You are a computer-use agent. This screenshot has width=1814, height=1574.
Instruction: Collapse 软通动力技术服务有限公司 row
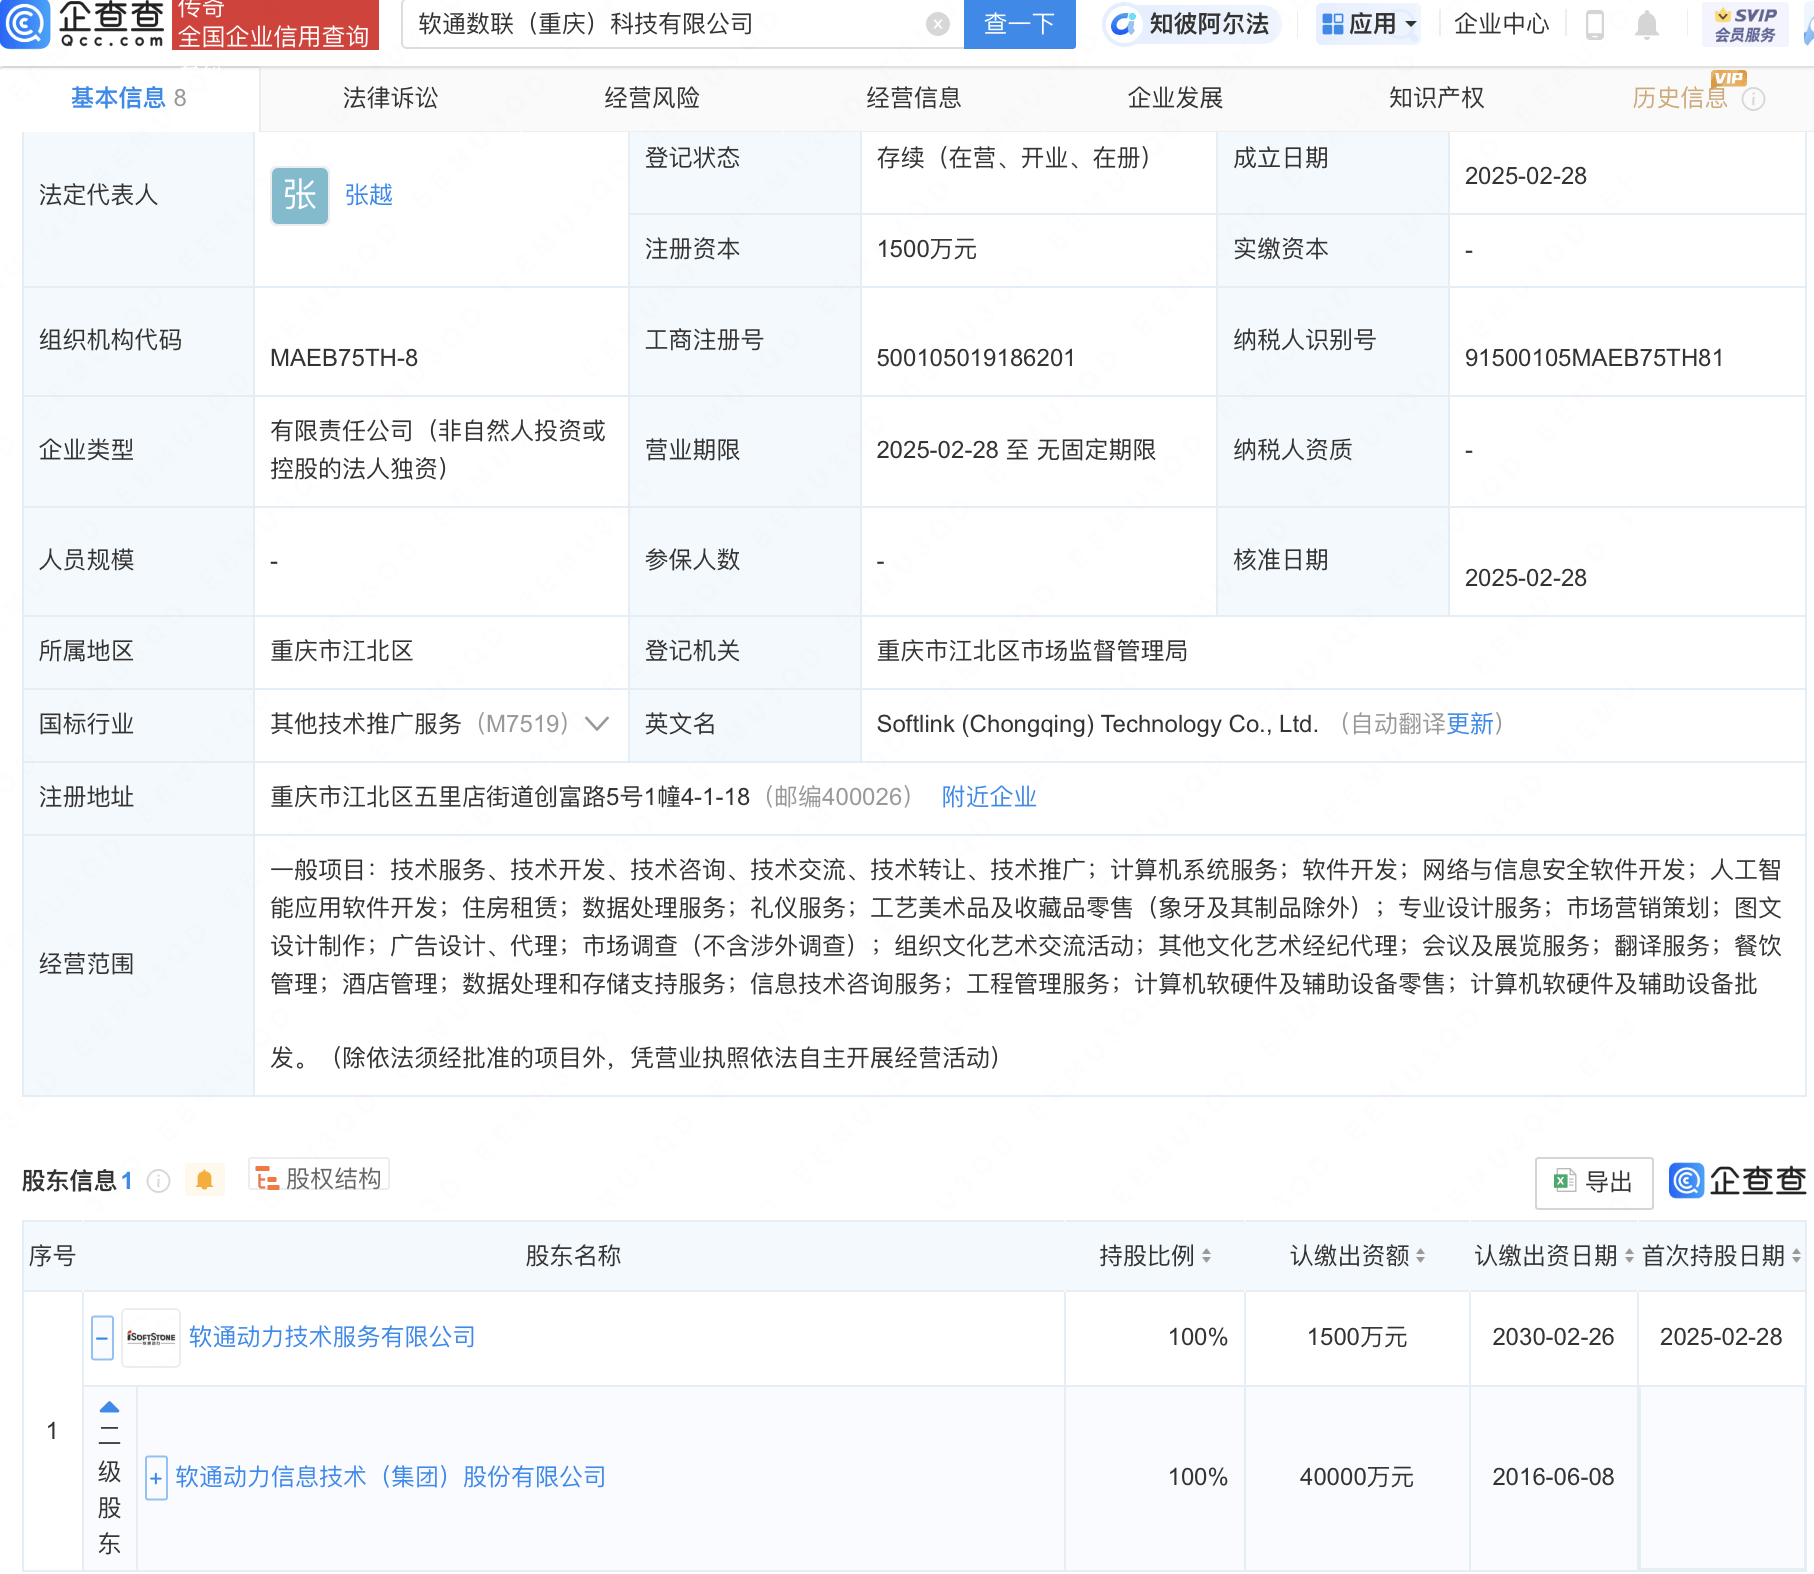tap(102, 1338)
